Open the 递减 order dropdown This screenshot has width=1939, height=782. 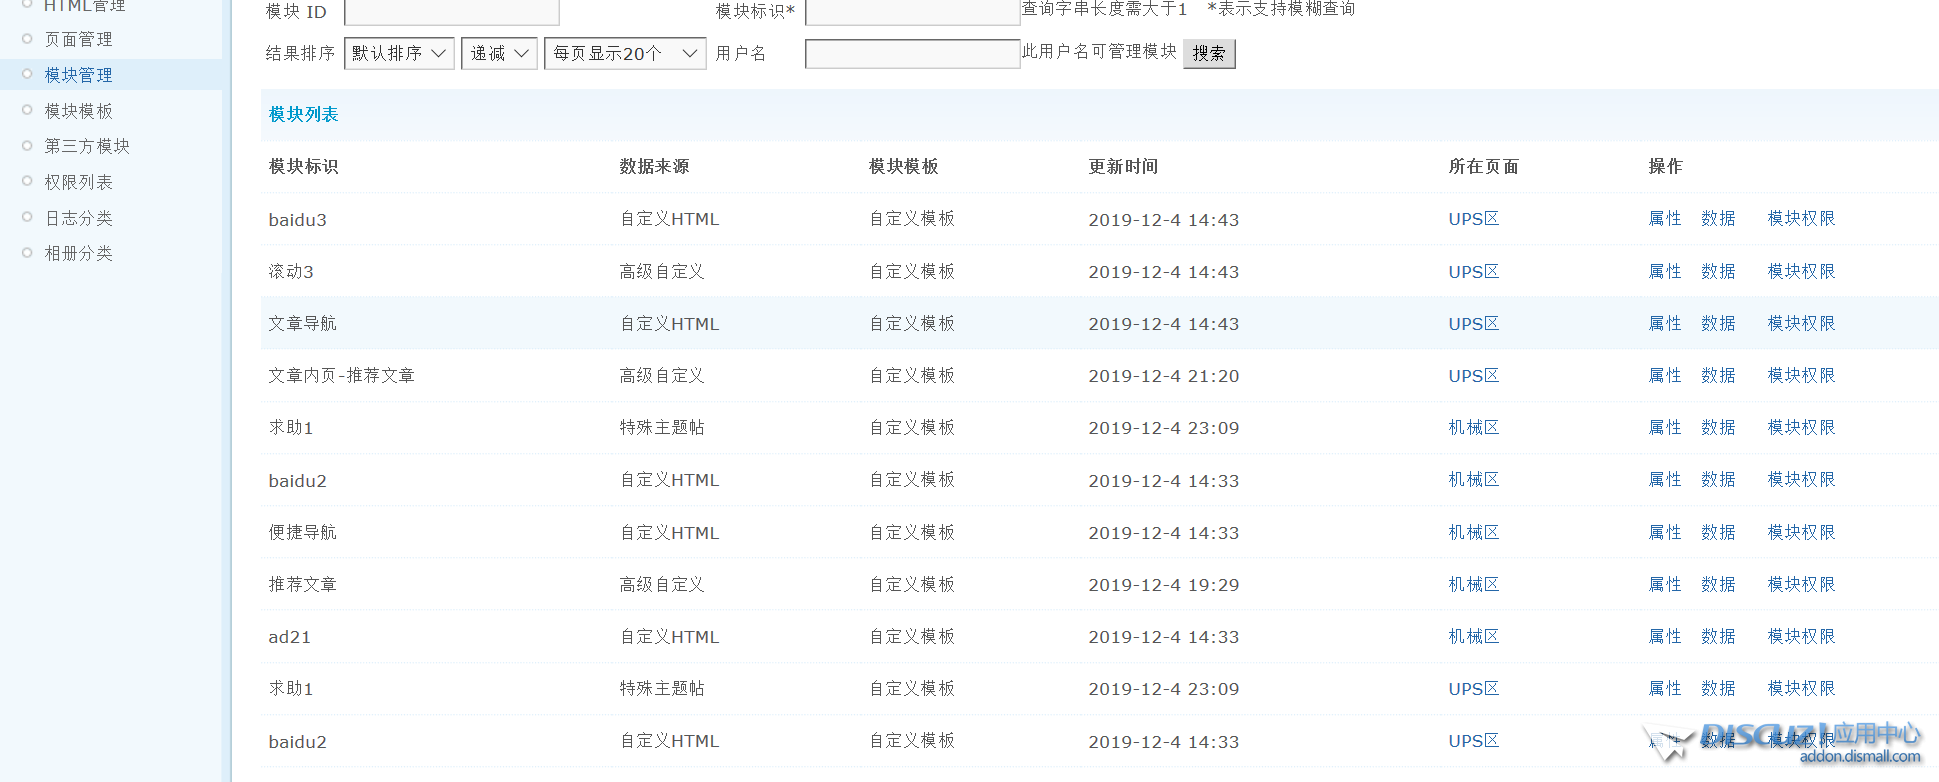(499, 53)
